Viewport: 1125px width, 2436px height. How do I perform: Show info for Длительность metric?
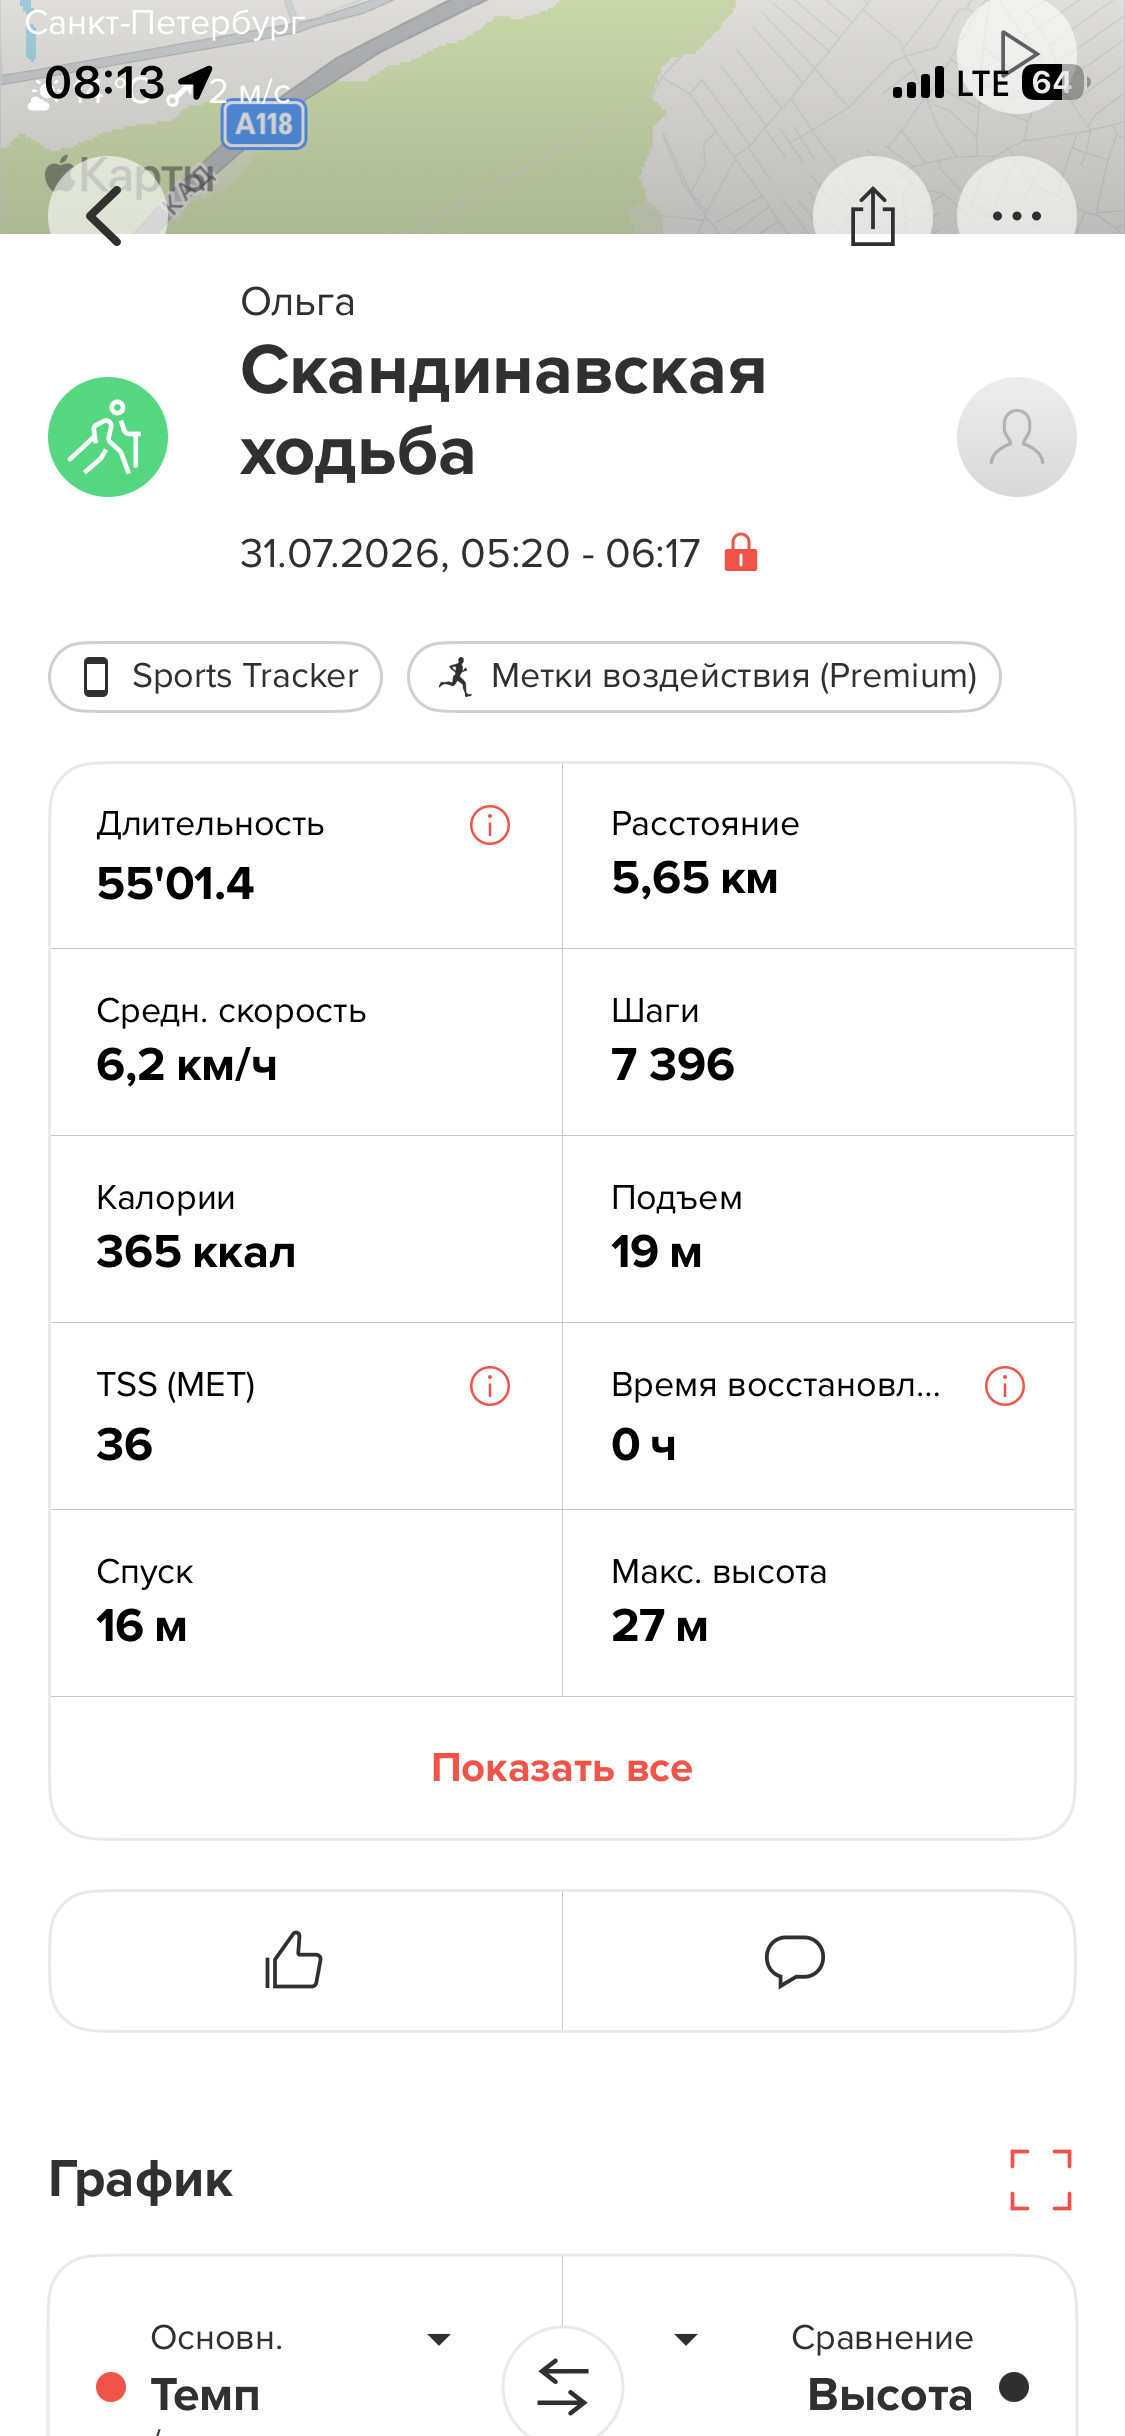pyautogui.click(x=490, y=825)
